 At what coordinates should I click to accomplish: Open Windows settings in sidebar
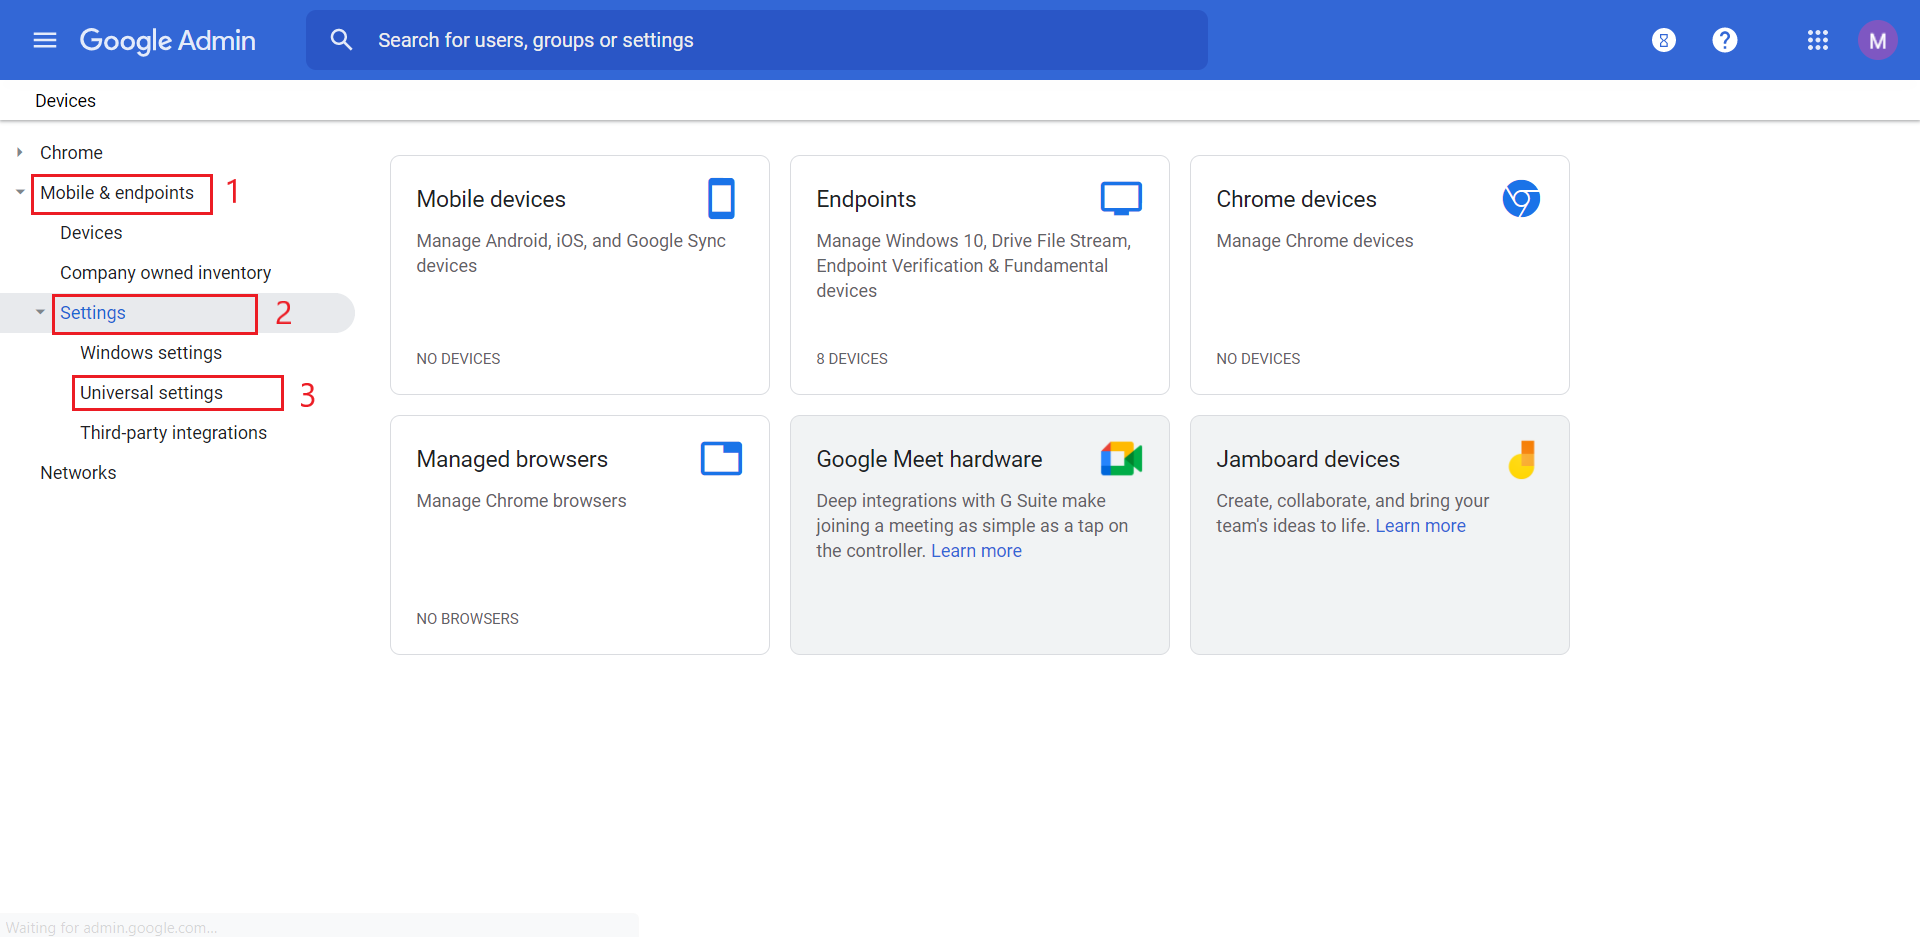point(151,353)
